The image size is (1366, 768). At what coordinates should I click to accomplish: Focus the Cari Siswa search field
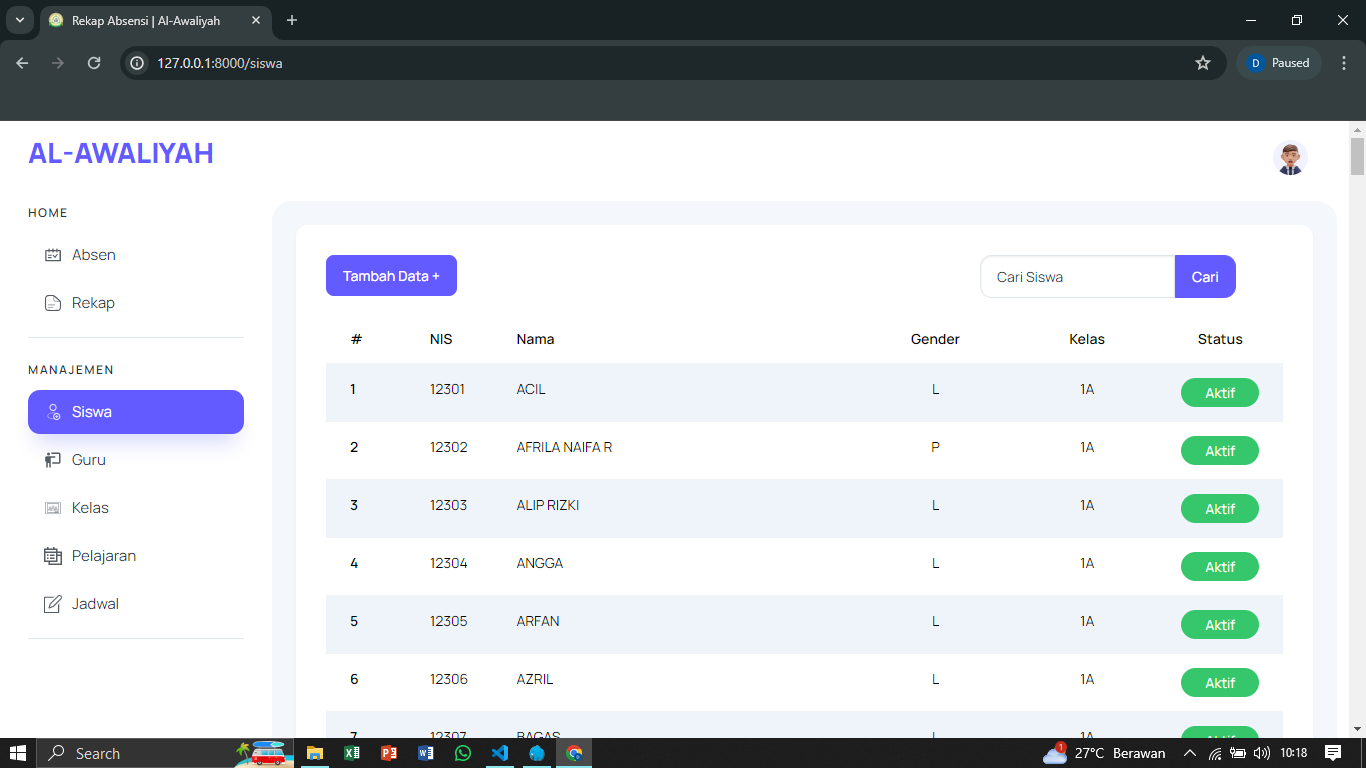[1077, 277]
